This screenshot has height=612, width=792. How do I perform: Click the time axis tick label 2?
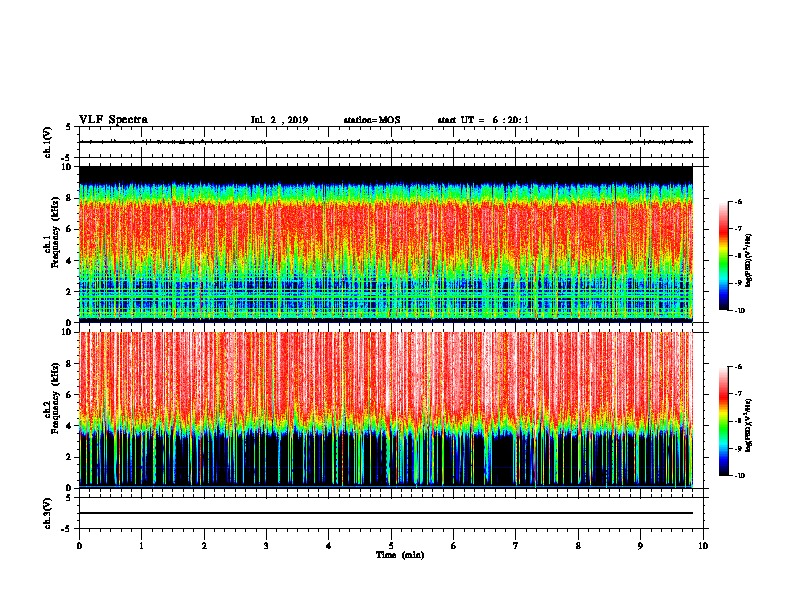(x=204, y=546)
